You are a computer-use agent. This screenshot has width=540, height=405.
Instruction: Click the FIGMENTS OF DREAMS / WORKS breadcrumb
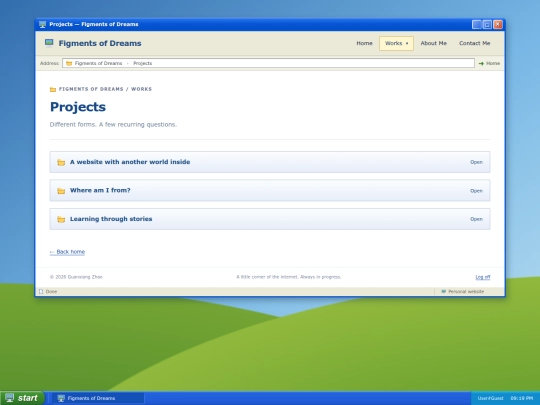(105, 89)
